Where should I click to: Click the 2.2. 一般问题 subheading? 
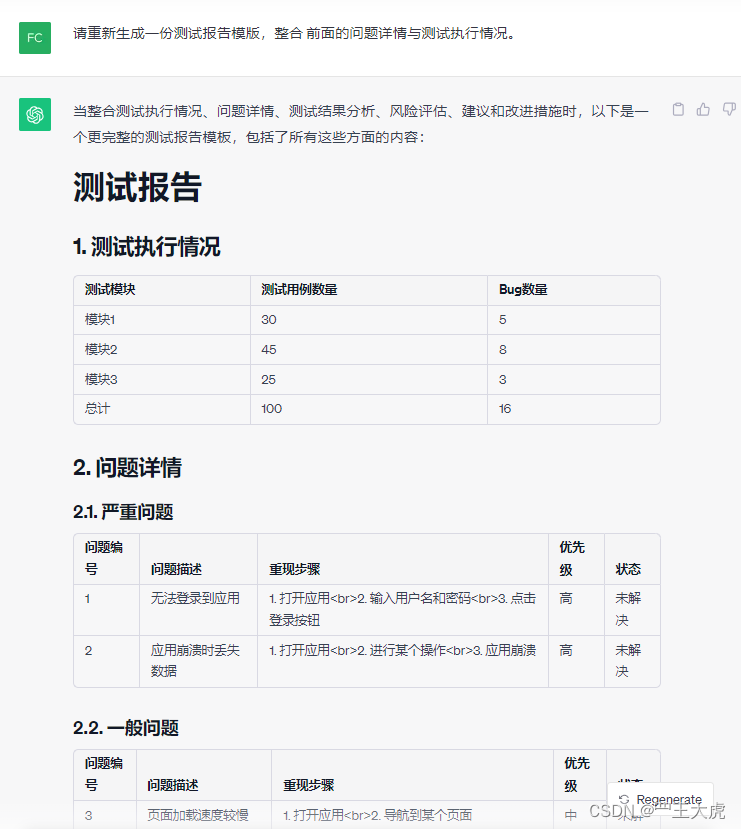tap(126, 728)
